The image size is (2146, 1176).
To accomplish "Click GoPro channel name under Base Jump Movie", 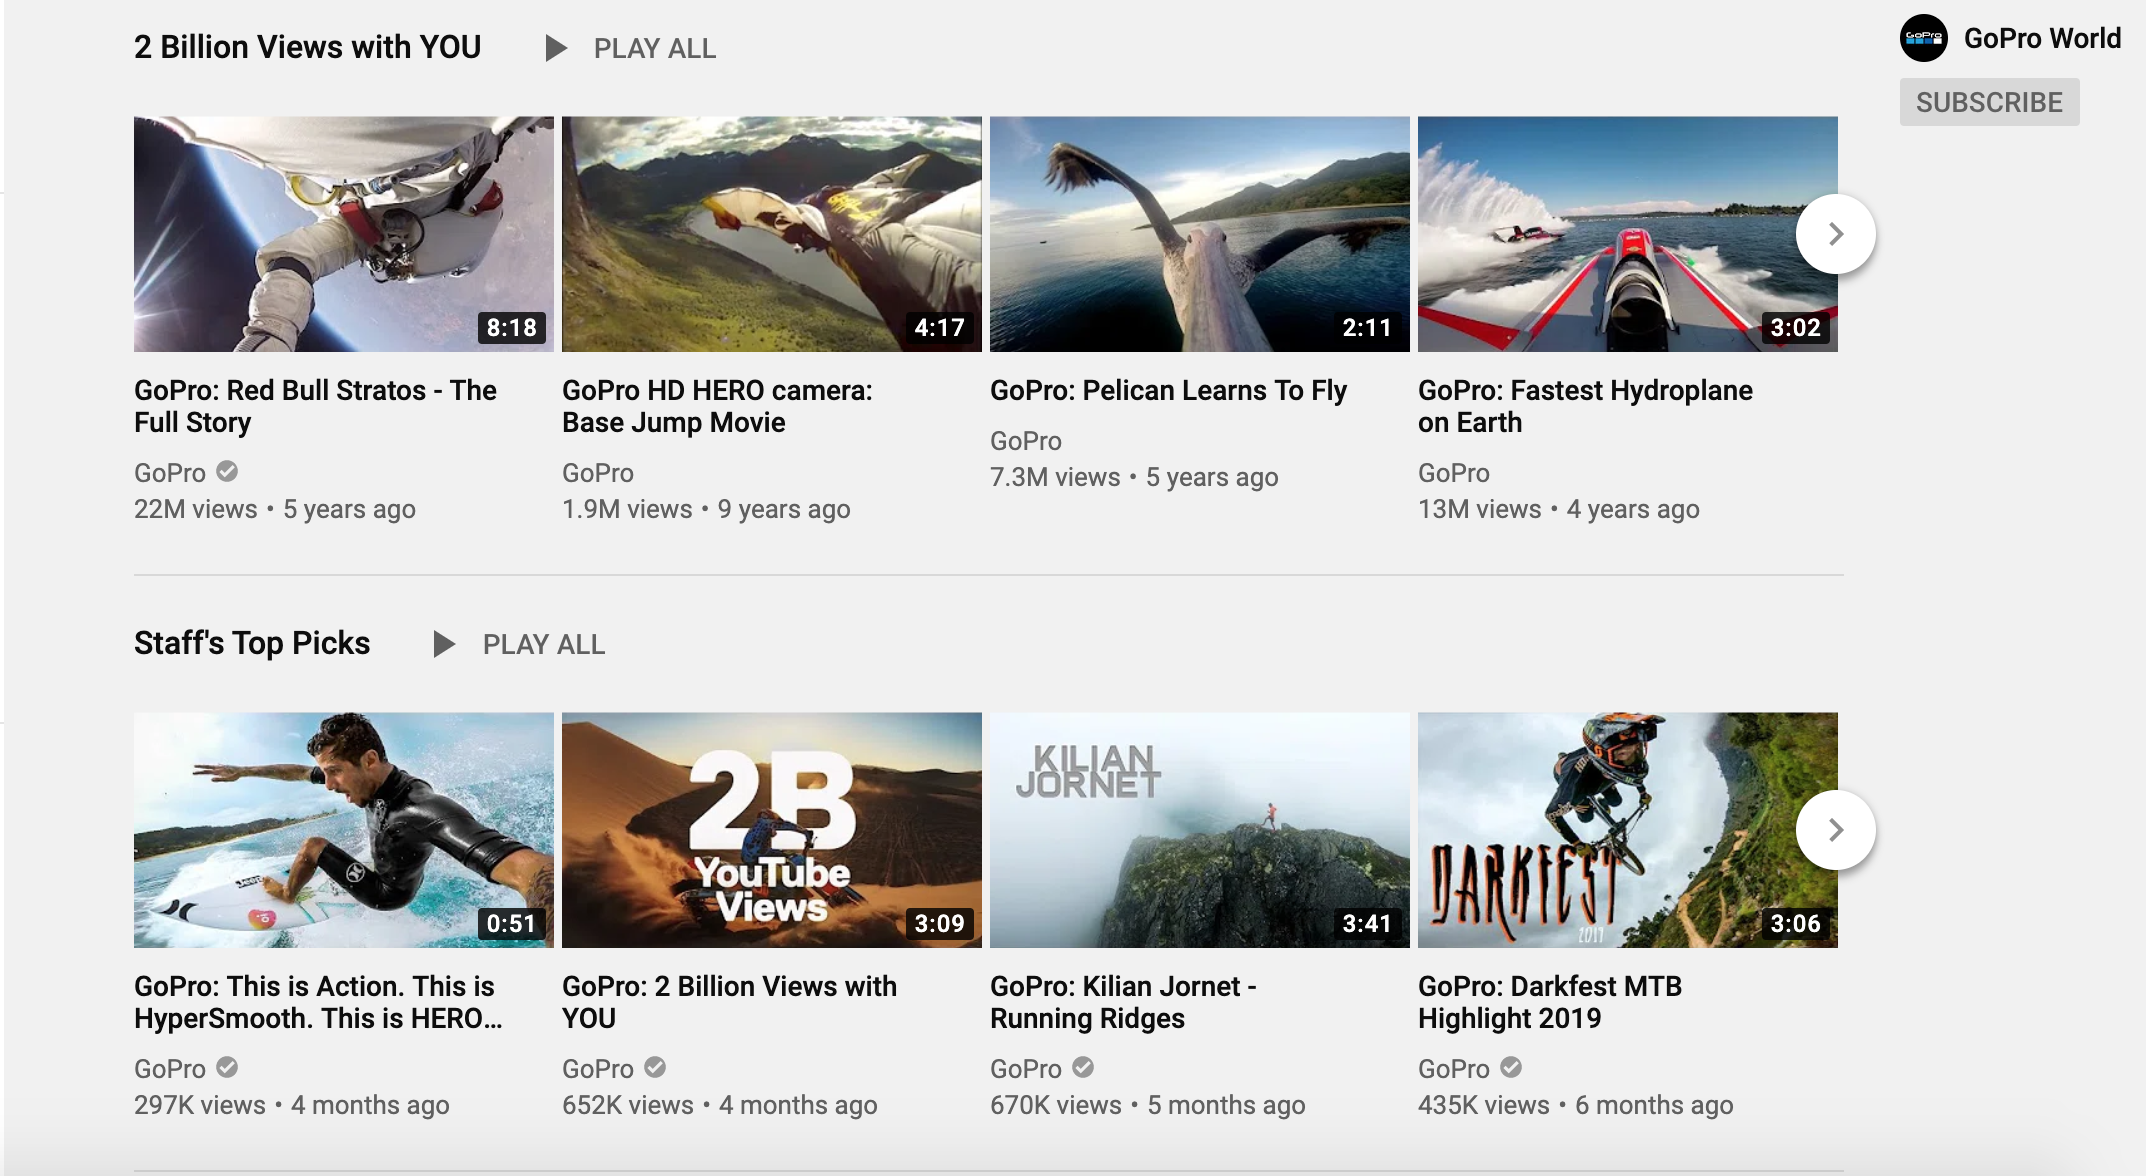I will pyautogui.click(x=598, y=473).
